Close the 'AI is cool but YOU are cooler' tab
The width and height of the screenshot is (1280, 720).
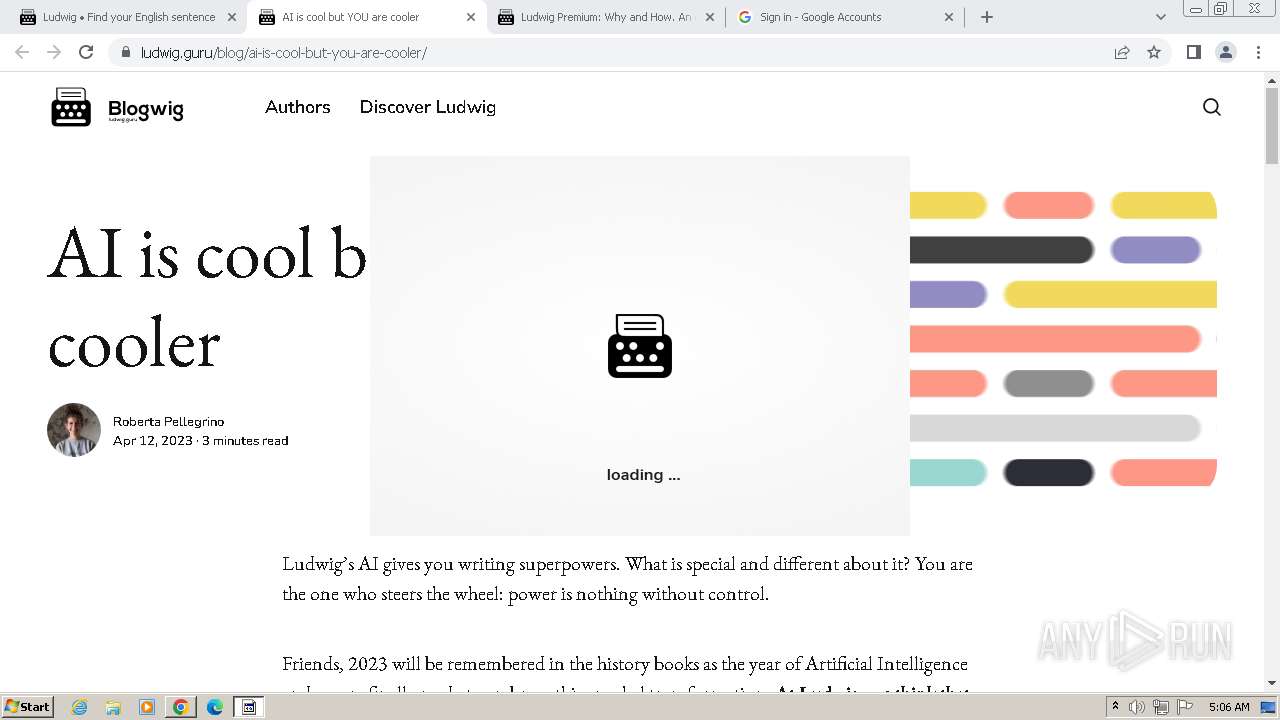click(471, 17)
